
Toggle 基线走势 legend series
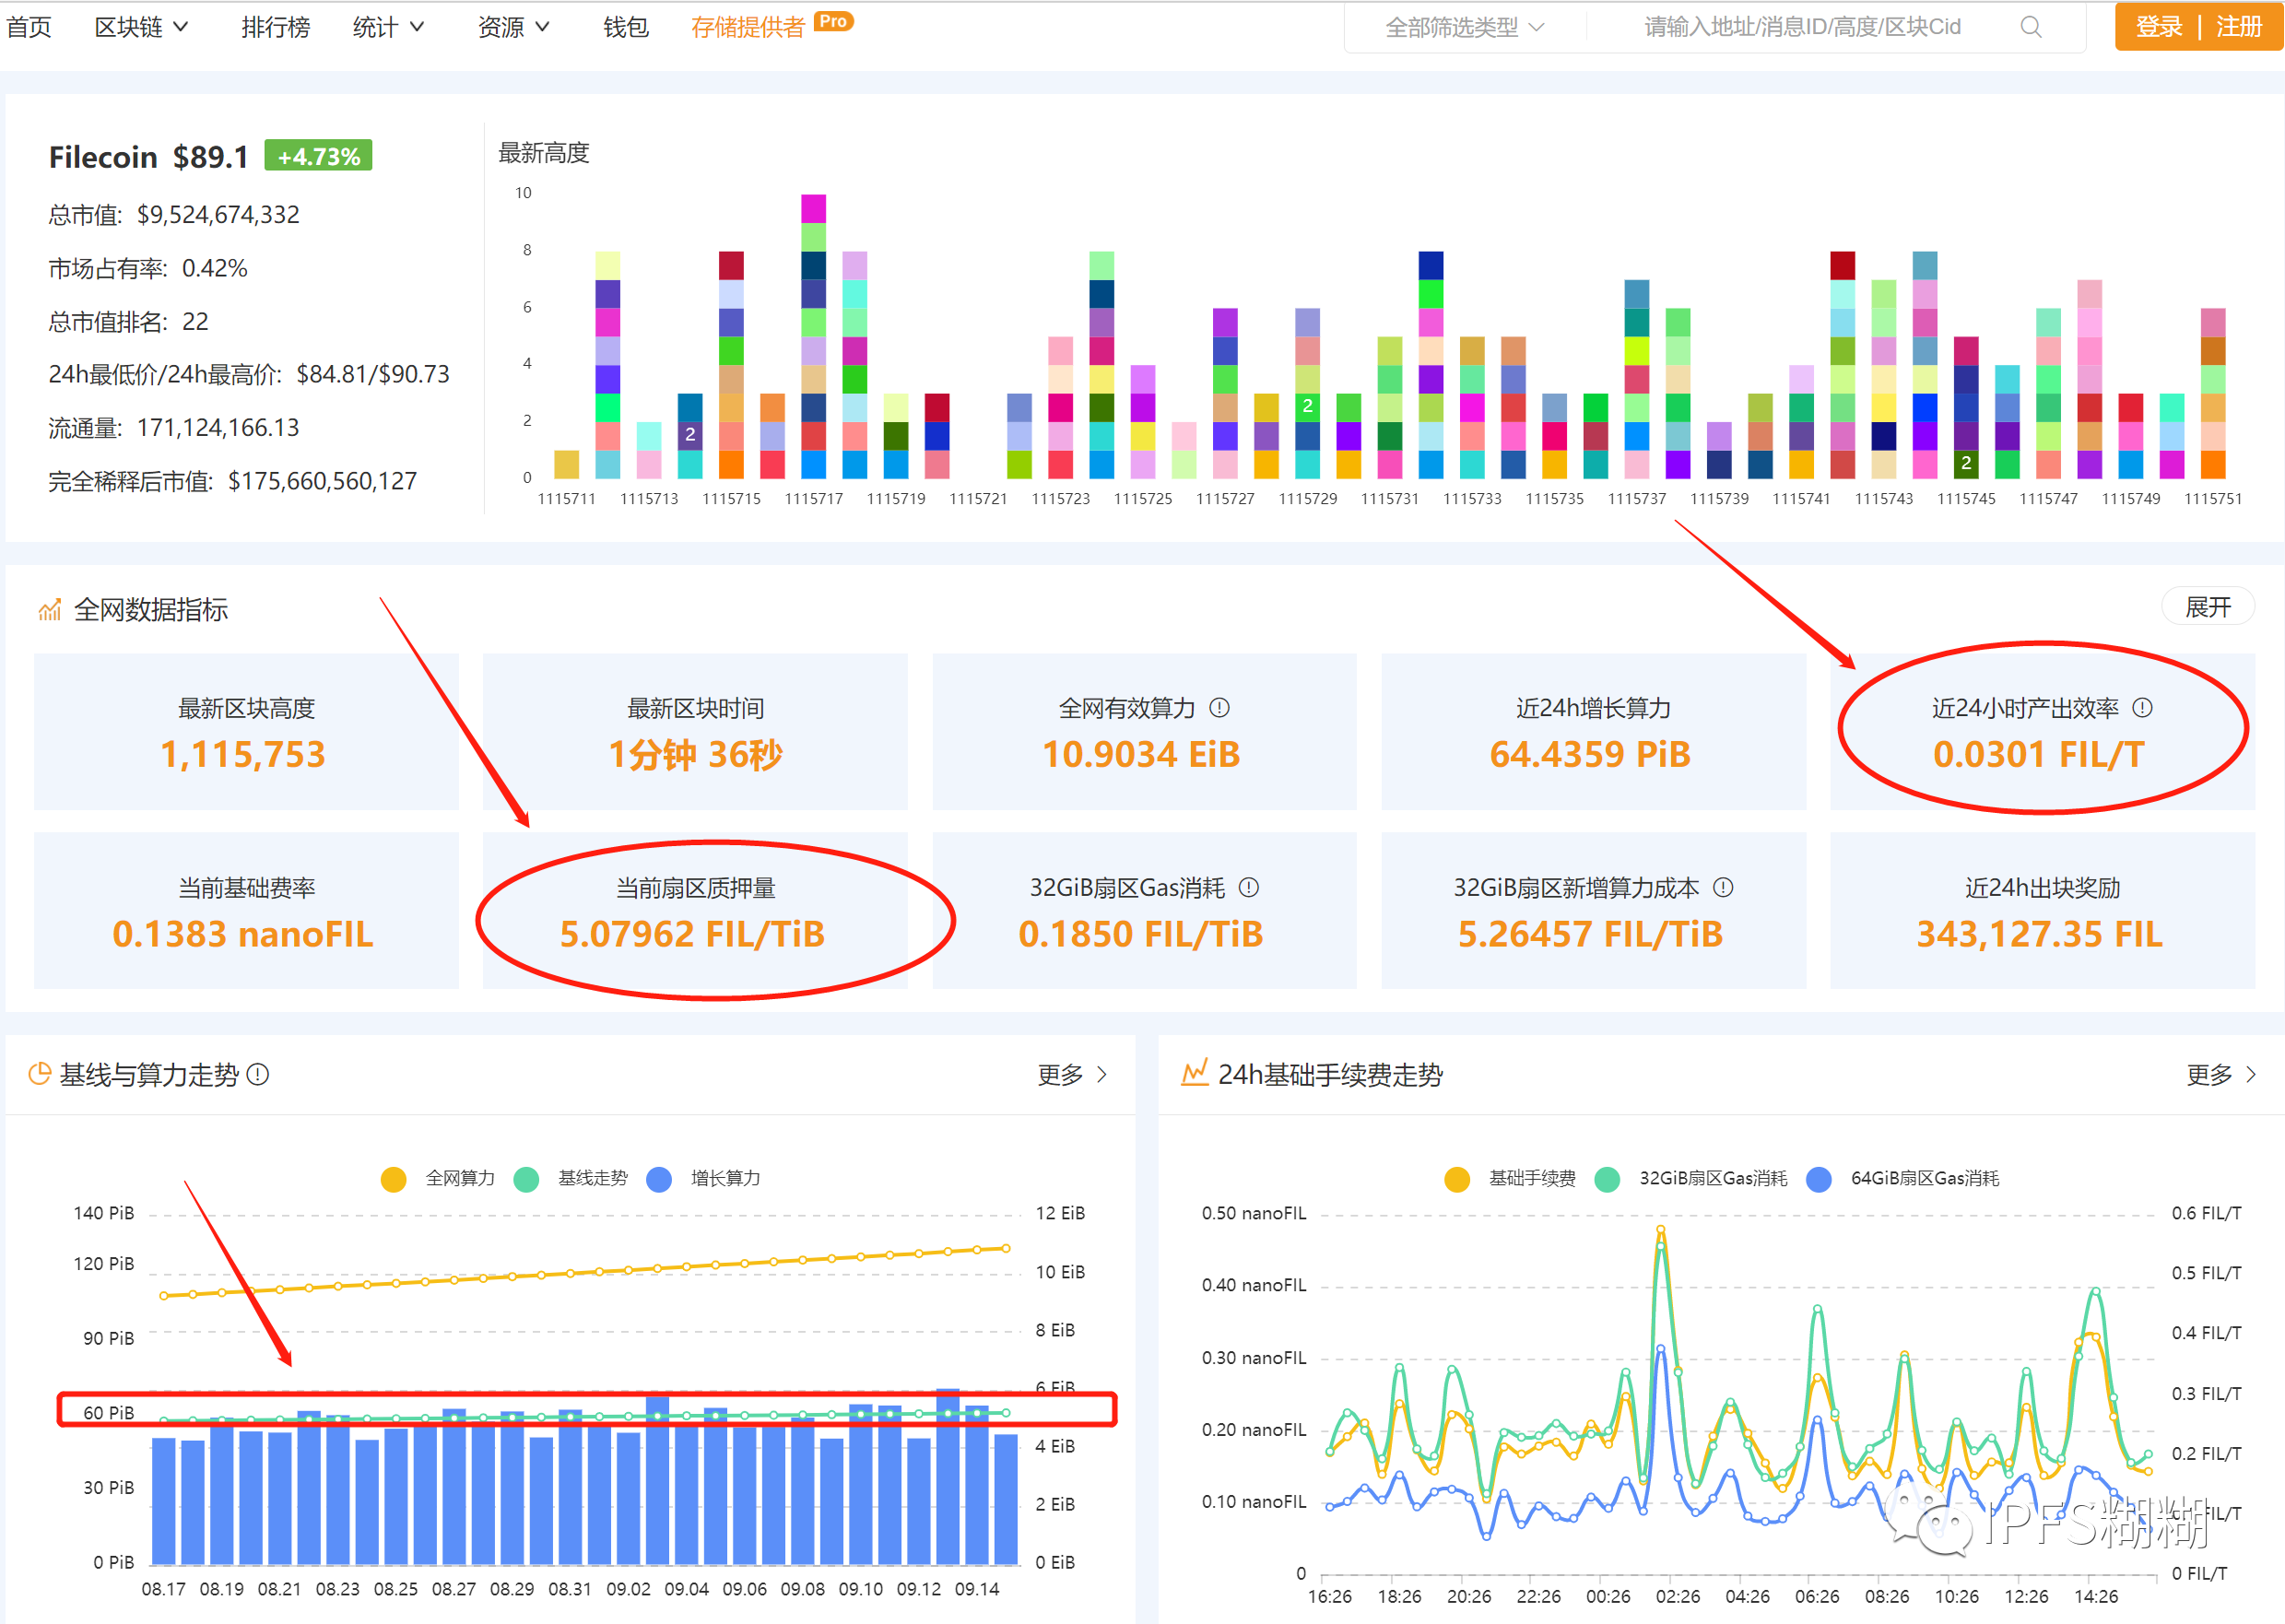[x=571, y=1179]
